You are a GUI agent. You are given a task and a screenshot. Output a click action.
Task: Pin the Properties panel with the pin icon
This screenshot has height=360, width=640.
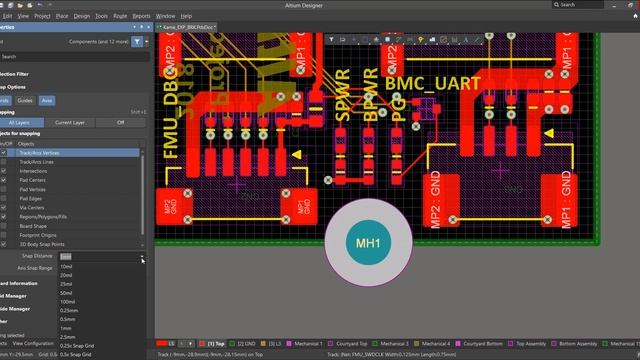click(142, 27)
